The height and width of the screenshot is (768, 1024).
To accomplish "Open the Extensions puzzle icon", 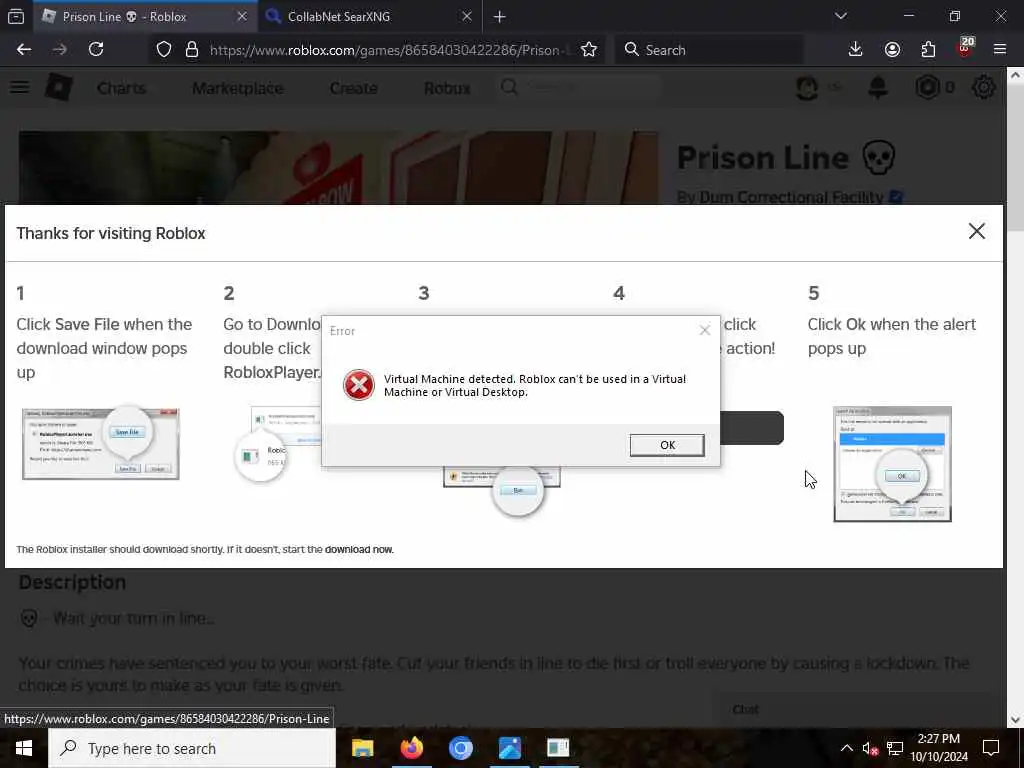I will click(928, 50).
